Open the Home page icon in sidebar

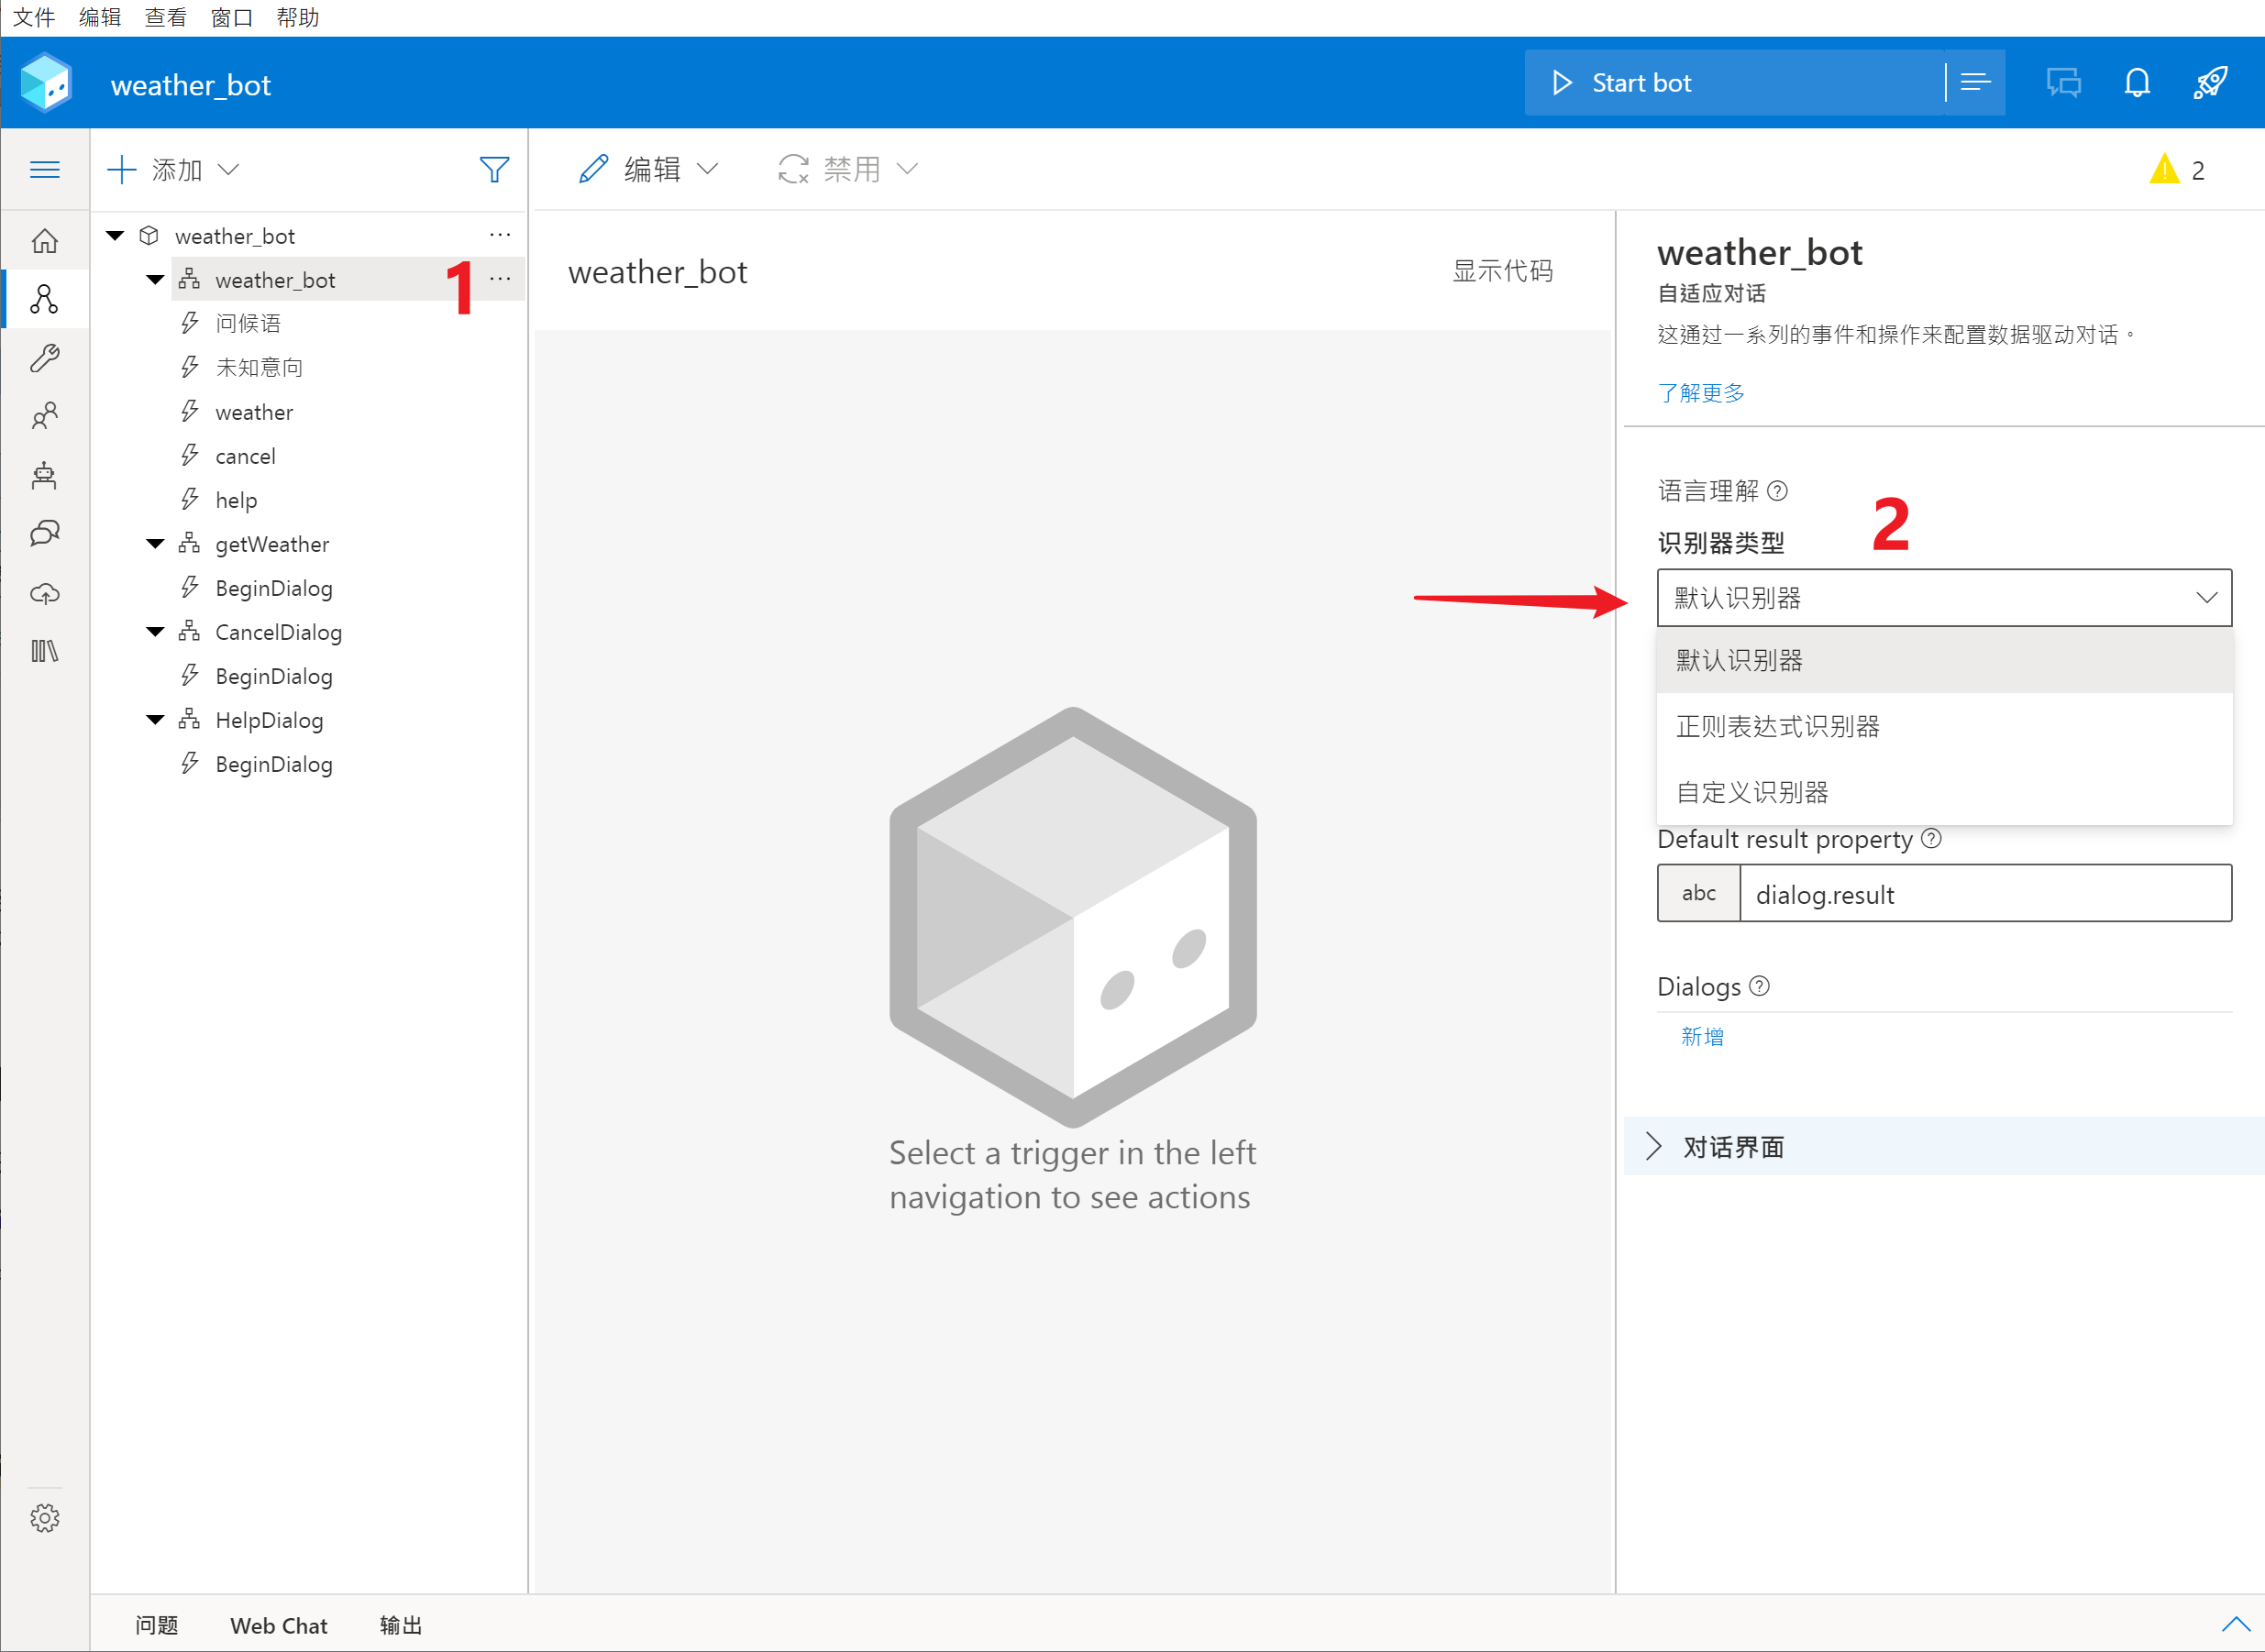(x=45, y=241)
